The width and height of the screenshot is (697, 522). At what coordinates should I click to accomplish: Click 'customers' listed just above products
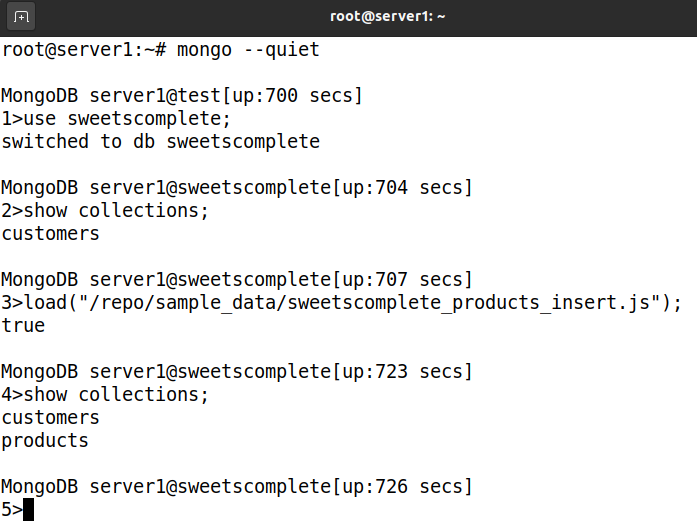tap(50, 418)
